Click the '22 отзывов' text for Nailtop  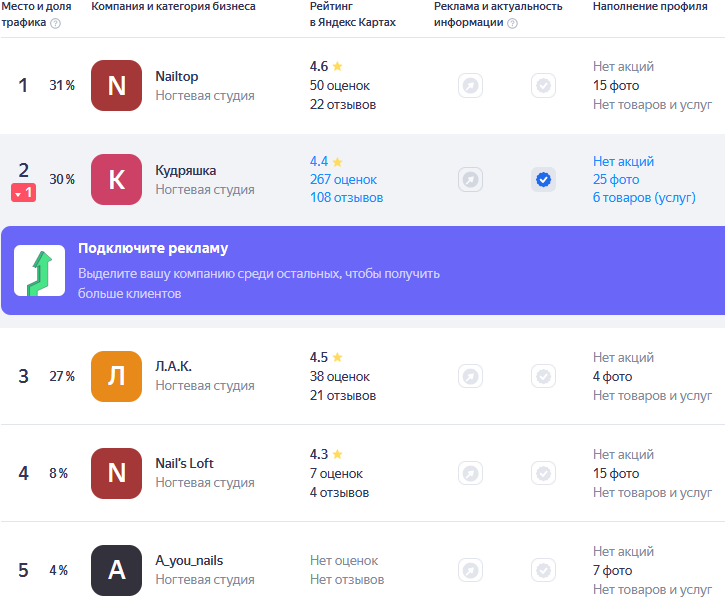[x=343, y=105]
